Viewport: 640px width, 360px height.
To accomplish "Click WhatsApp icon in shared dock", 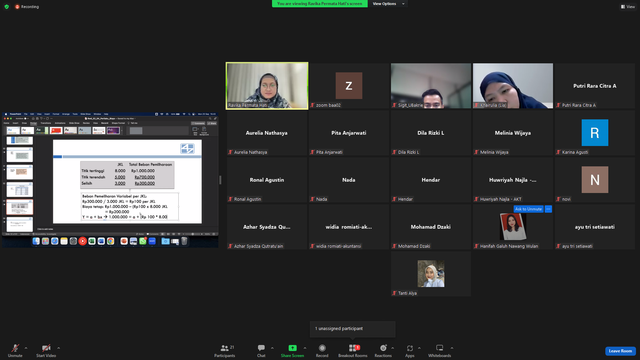I will coord(143,241).
